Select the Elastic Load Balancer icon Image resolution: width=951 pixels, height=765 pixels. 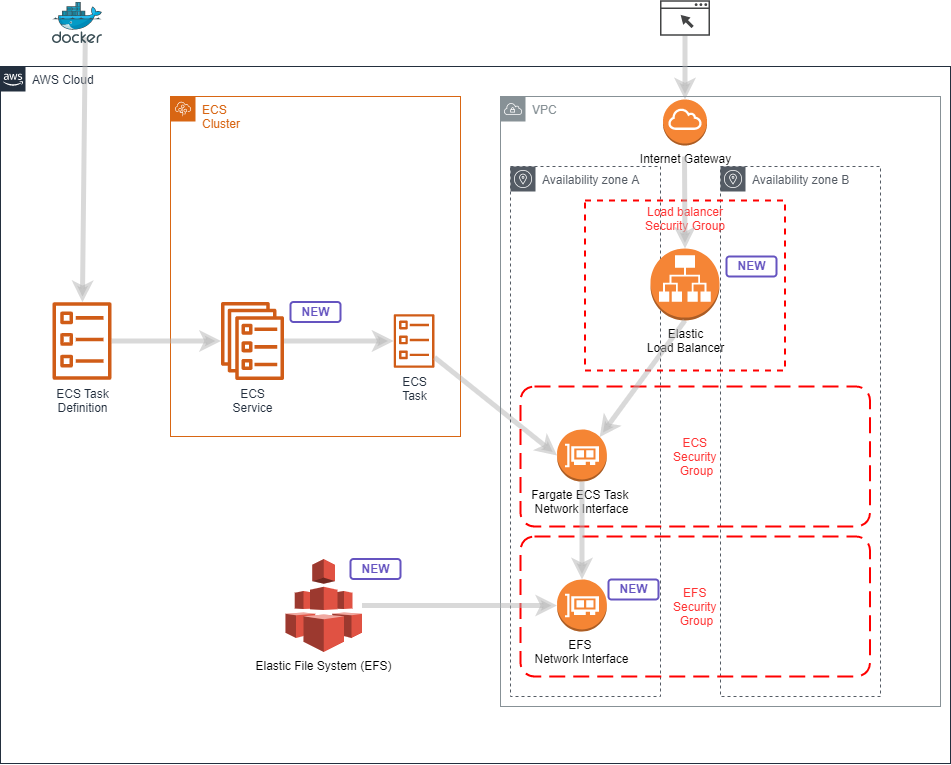[685, 285]
